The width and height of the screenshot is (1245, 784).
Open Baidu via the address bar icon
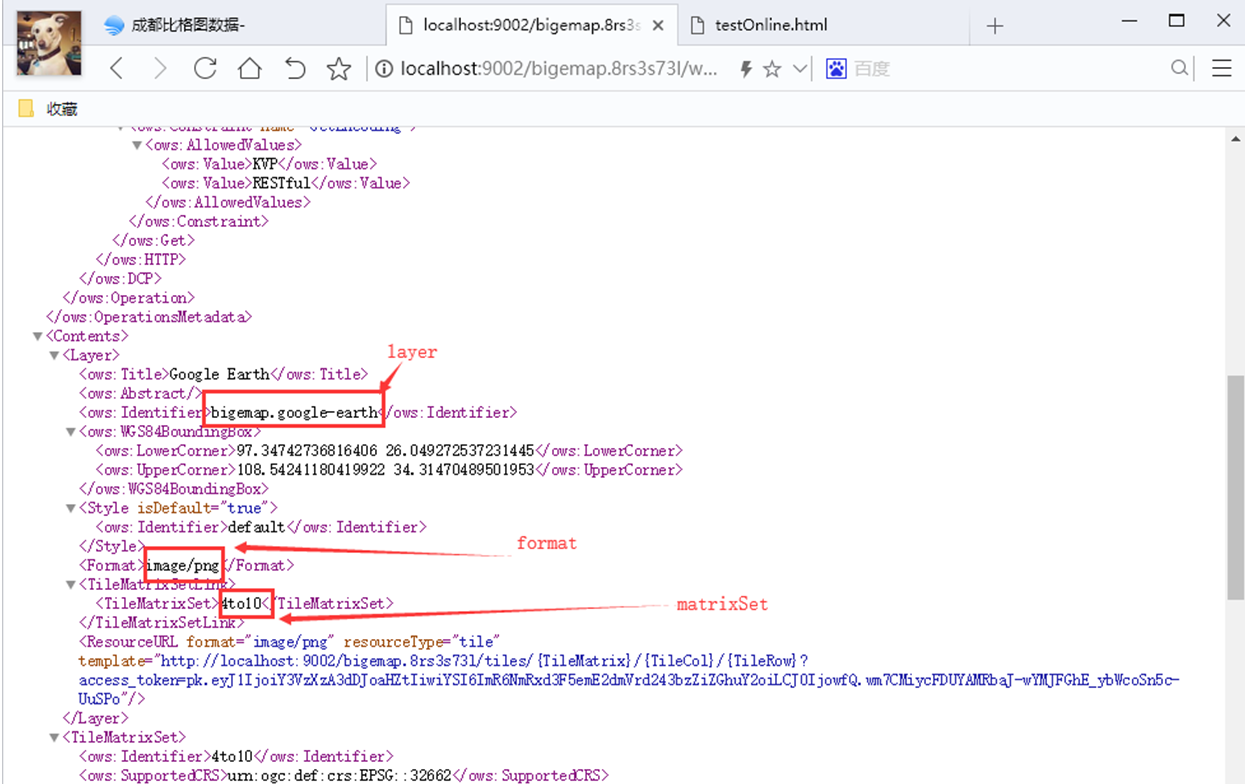836,68
